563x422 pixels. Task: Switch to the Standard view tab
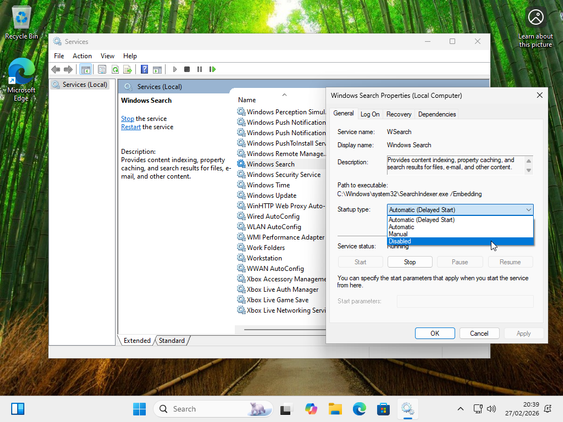click(x=172, y=340)
